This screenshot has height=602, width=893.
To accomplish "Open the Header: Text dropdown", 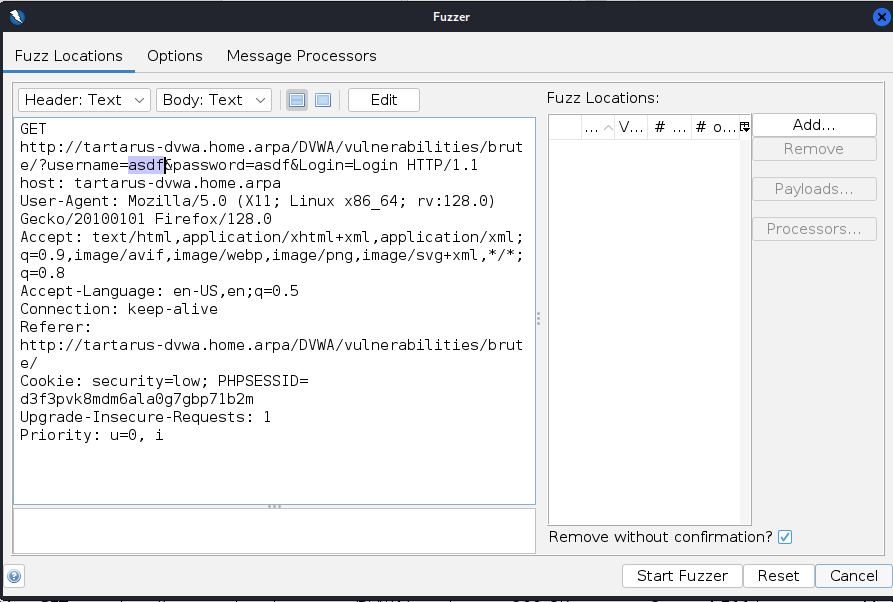I will tap(84, 100).
